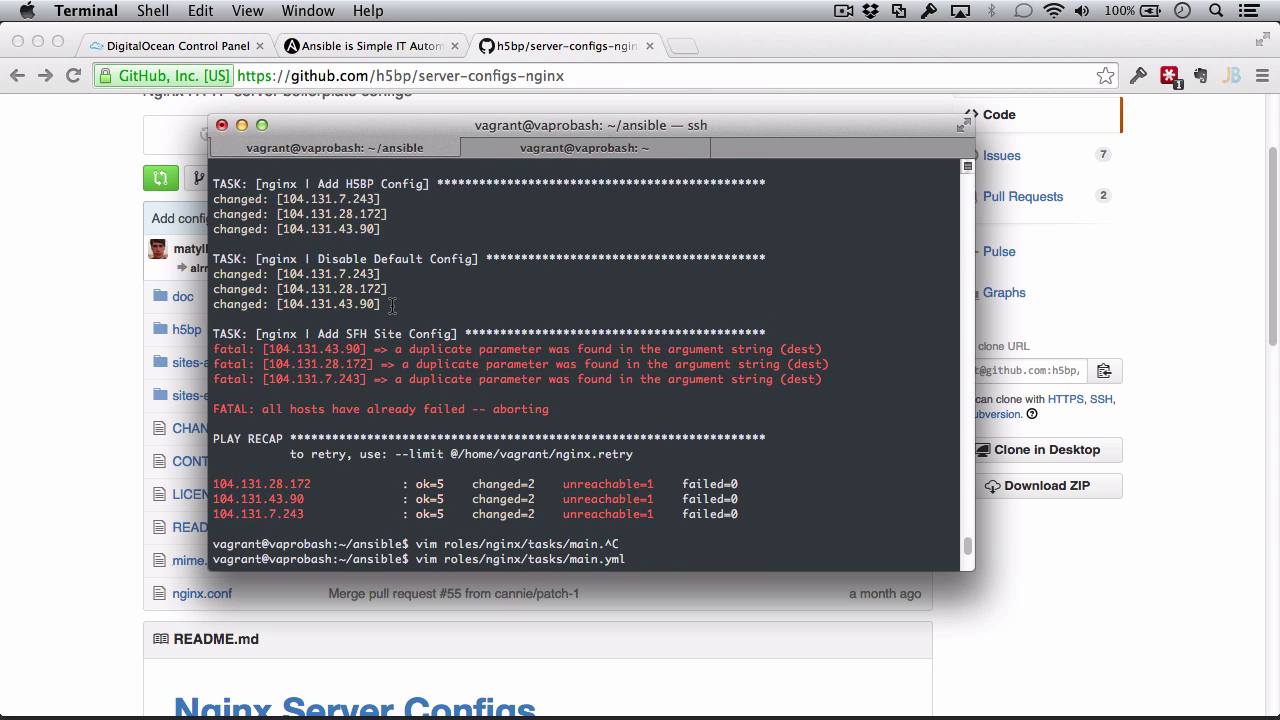Open the LastPass extension icon
This screenshot has width=1280, height=720.
[1170, 77]
